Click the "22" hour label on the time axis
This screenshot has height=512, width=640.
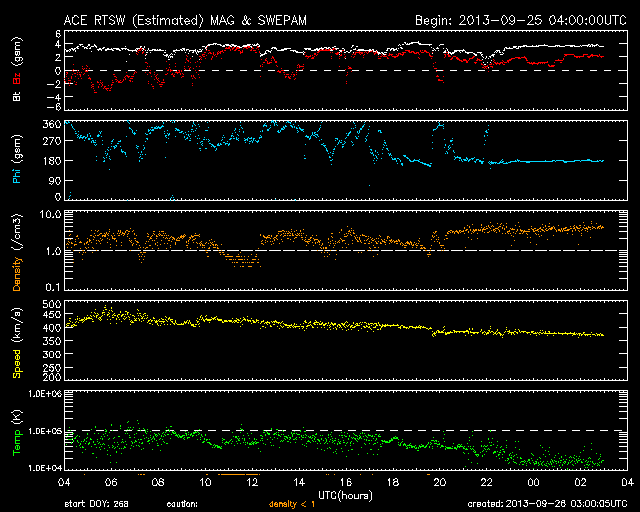click(x=487, y=483)
